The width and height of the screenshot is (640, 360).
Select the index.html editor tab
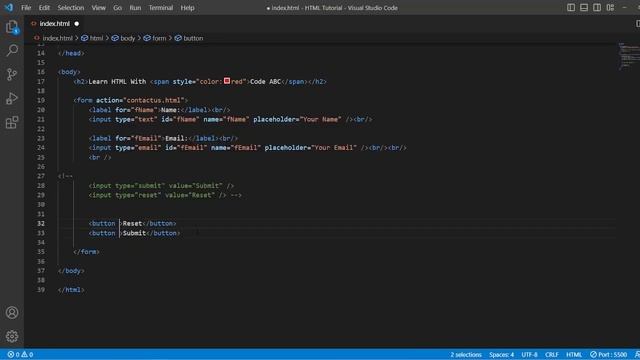[x=55, y=24]
